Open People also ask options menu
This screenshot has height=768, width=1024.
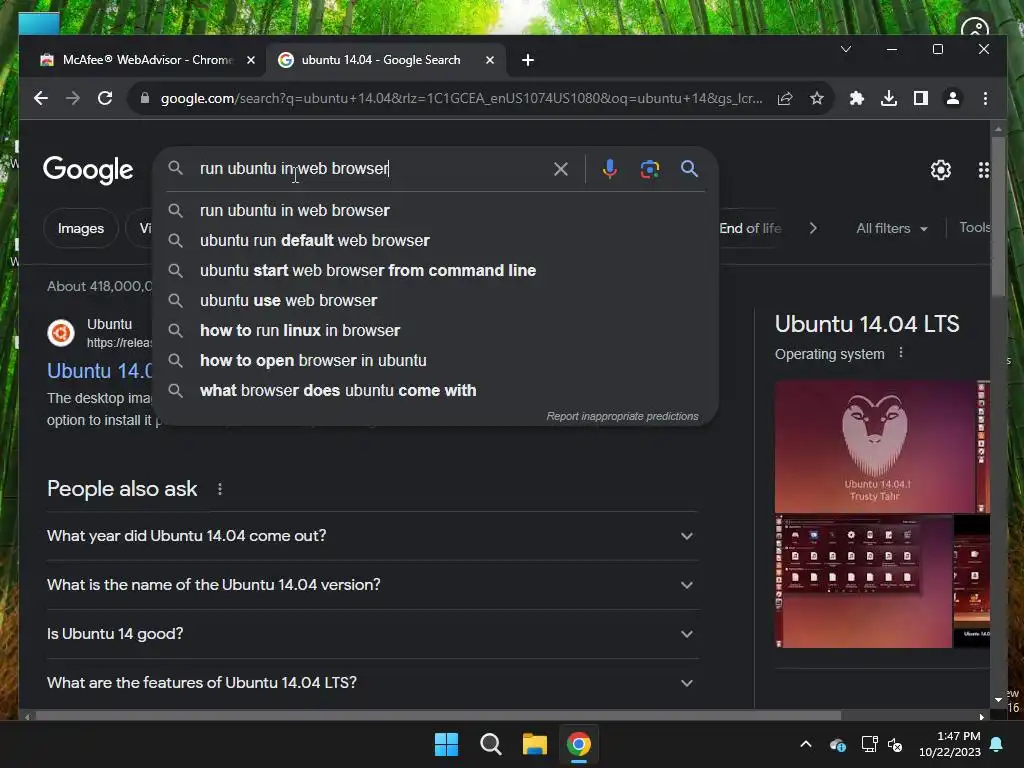pos(219,489)
